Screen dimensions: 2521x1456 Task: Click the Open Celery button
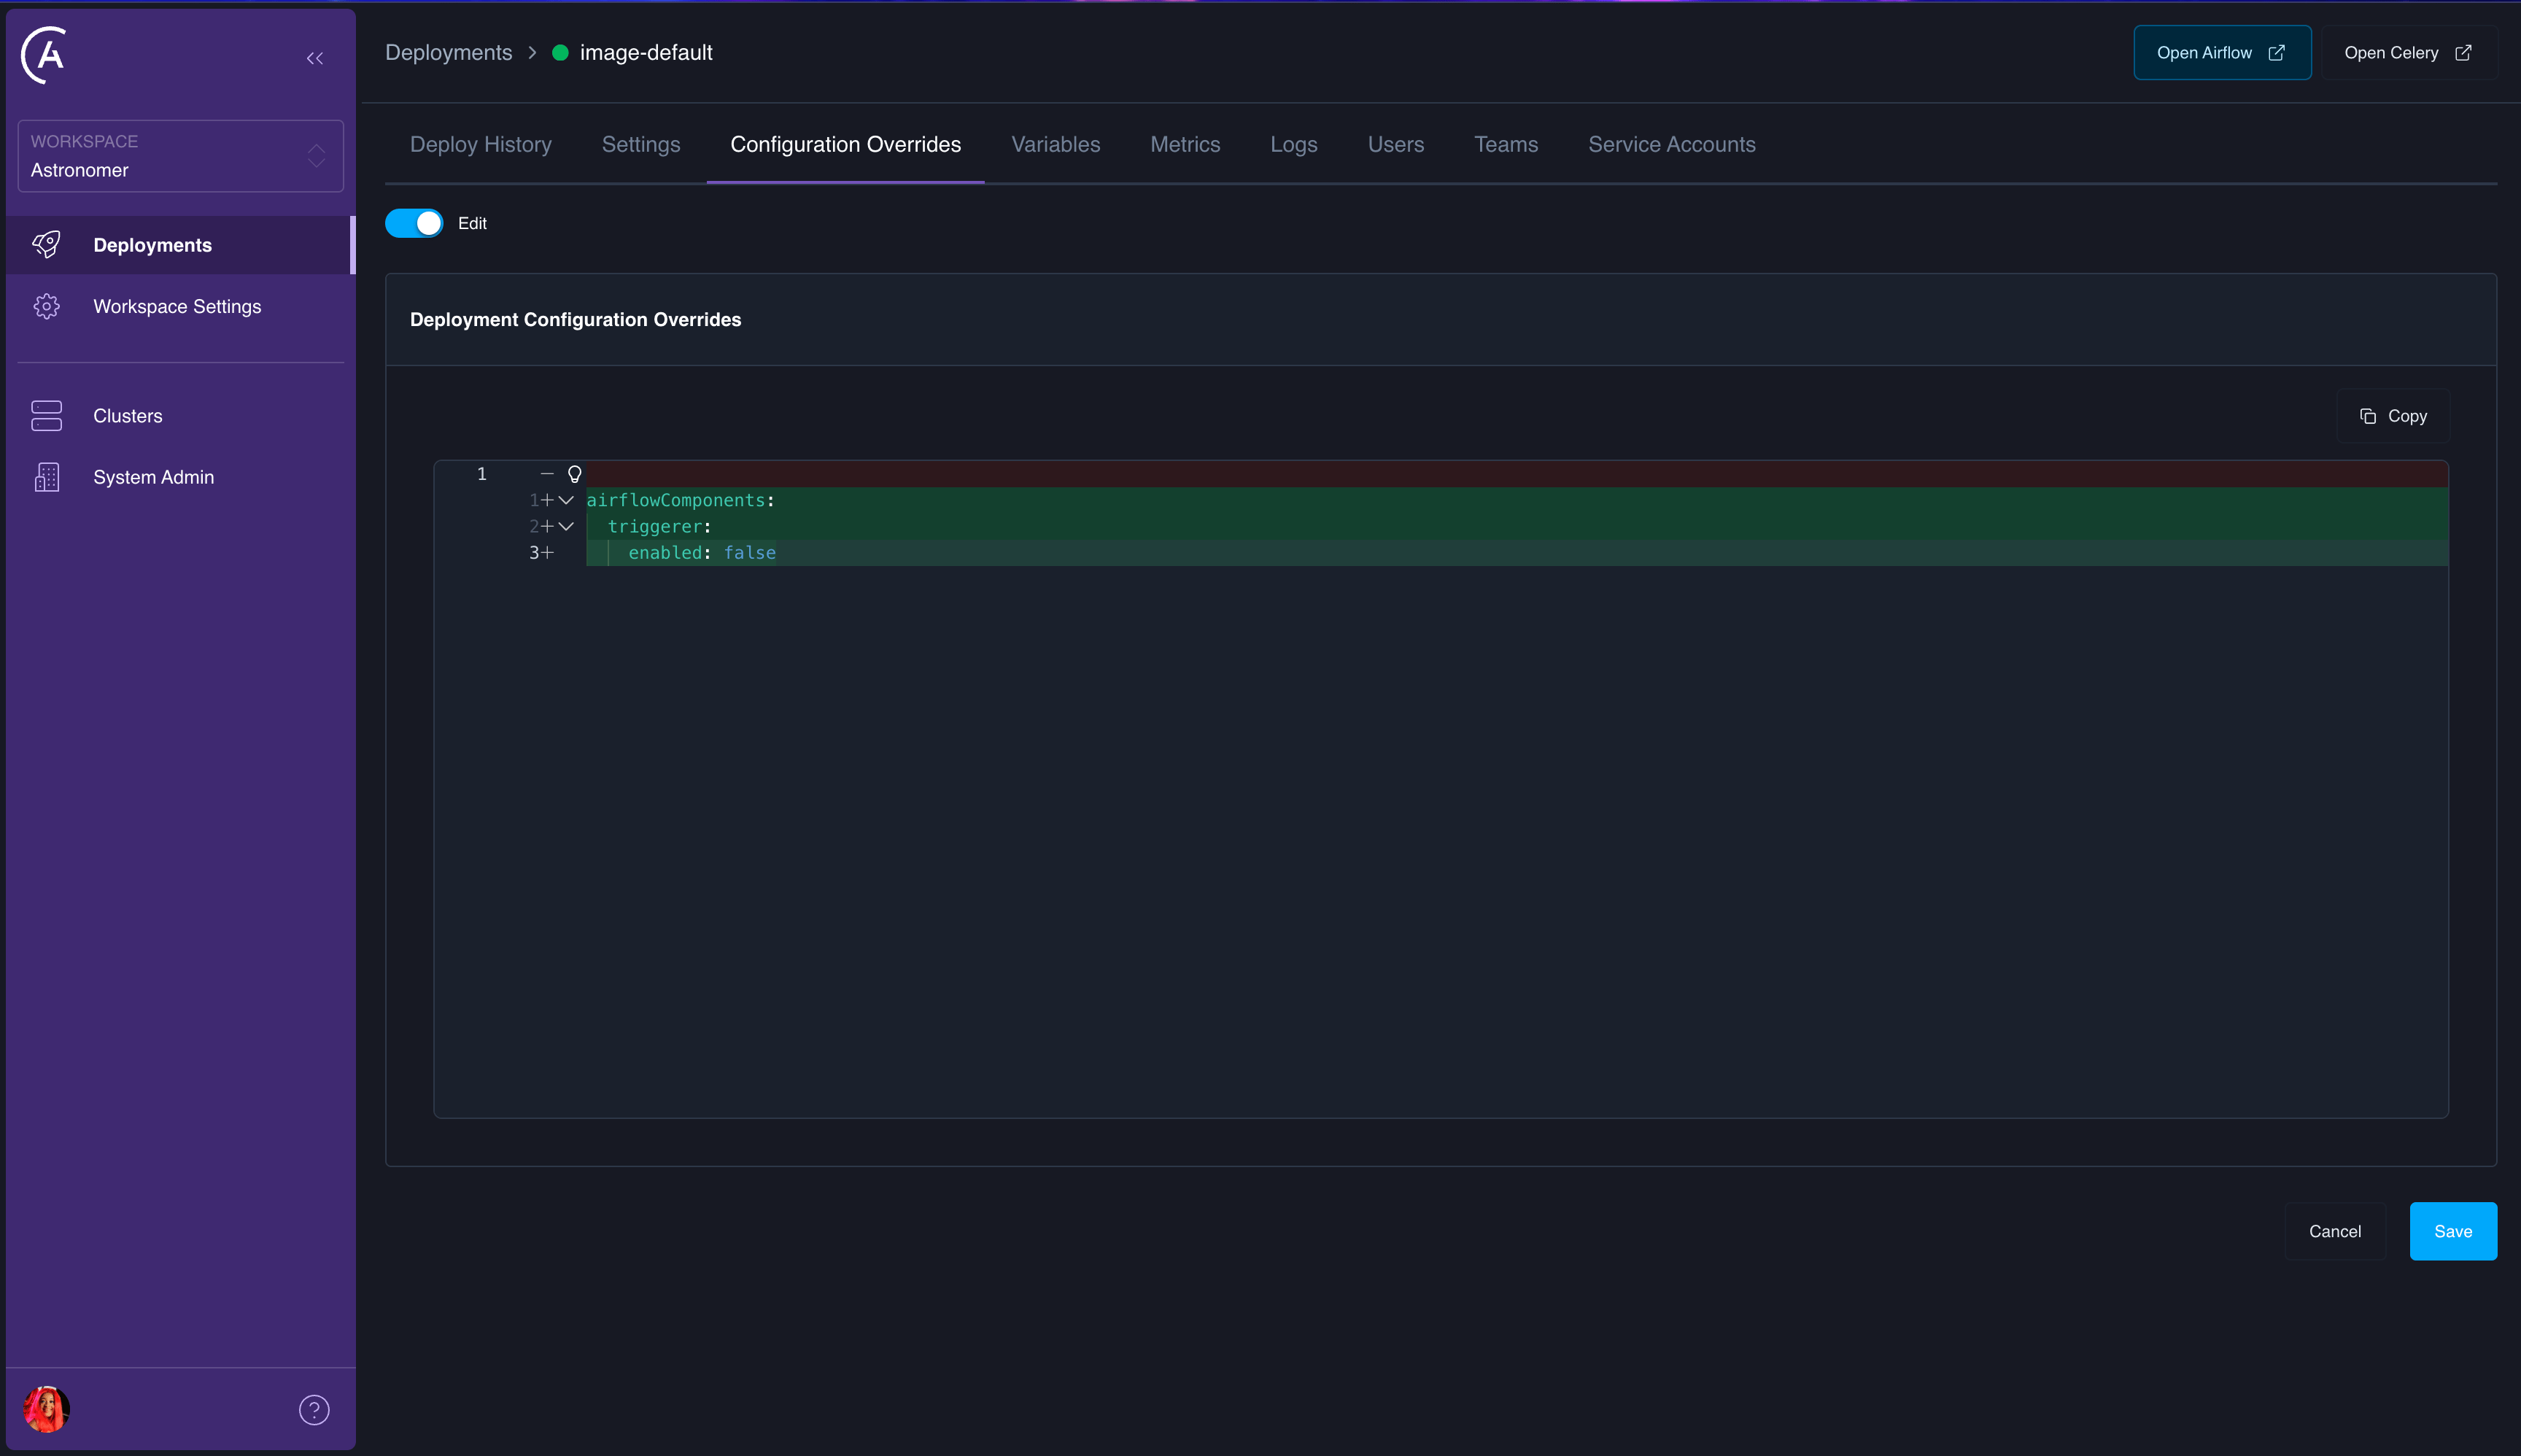coord(2409,53)
